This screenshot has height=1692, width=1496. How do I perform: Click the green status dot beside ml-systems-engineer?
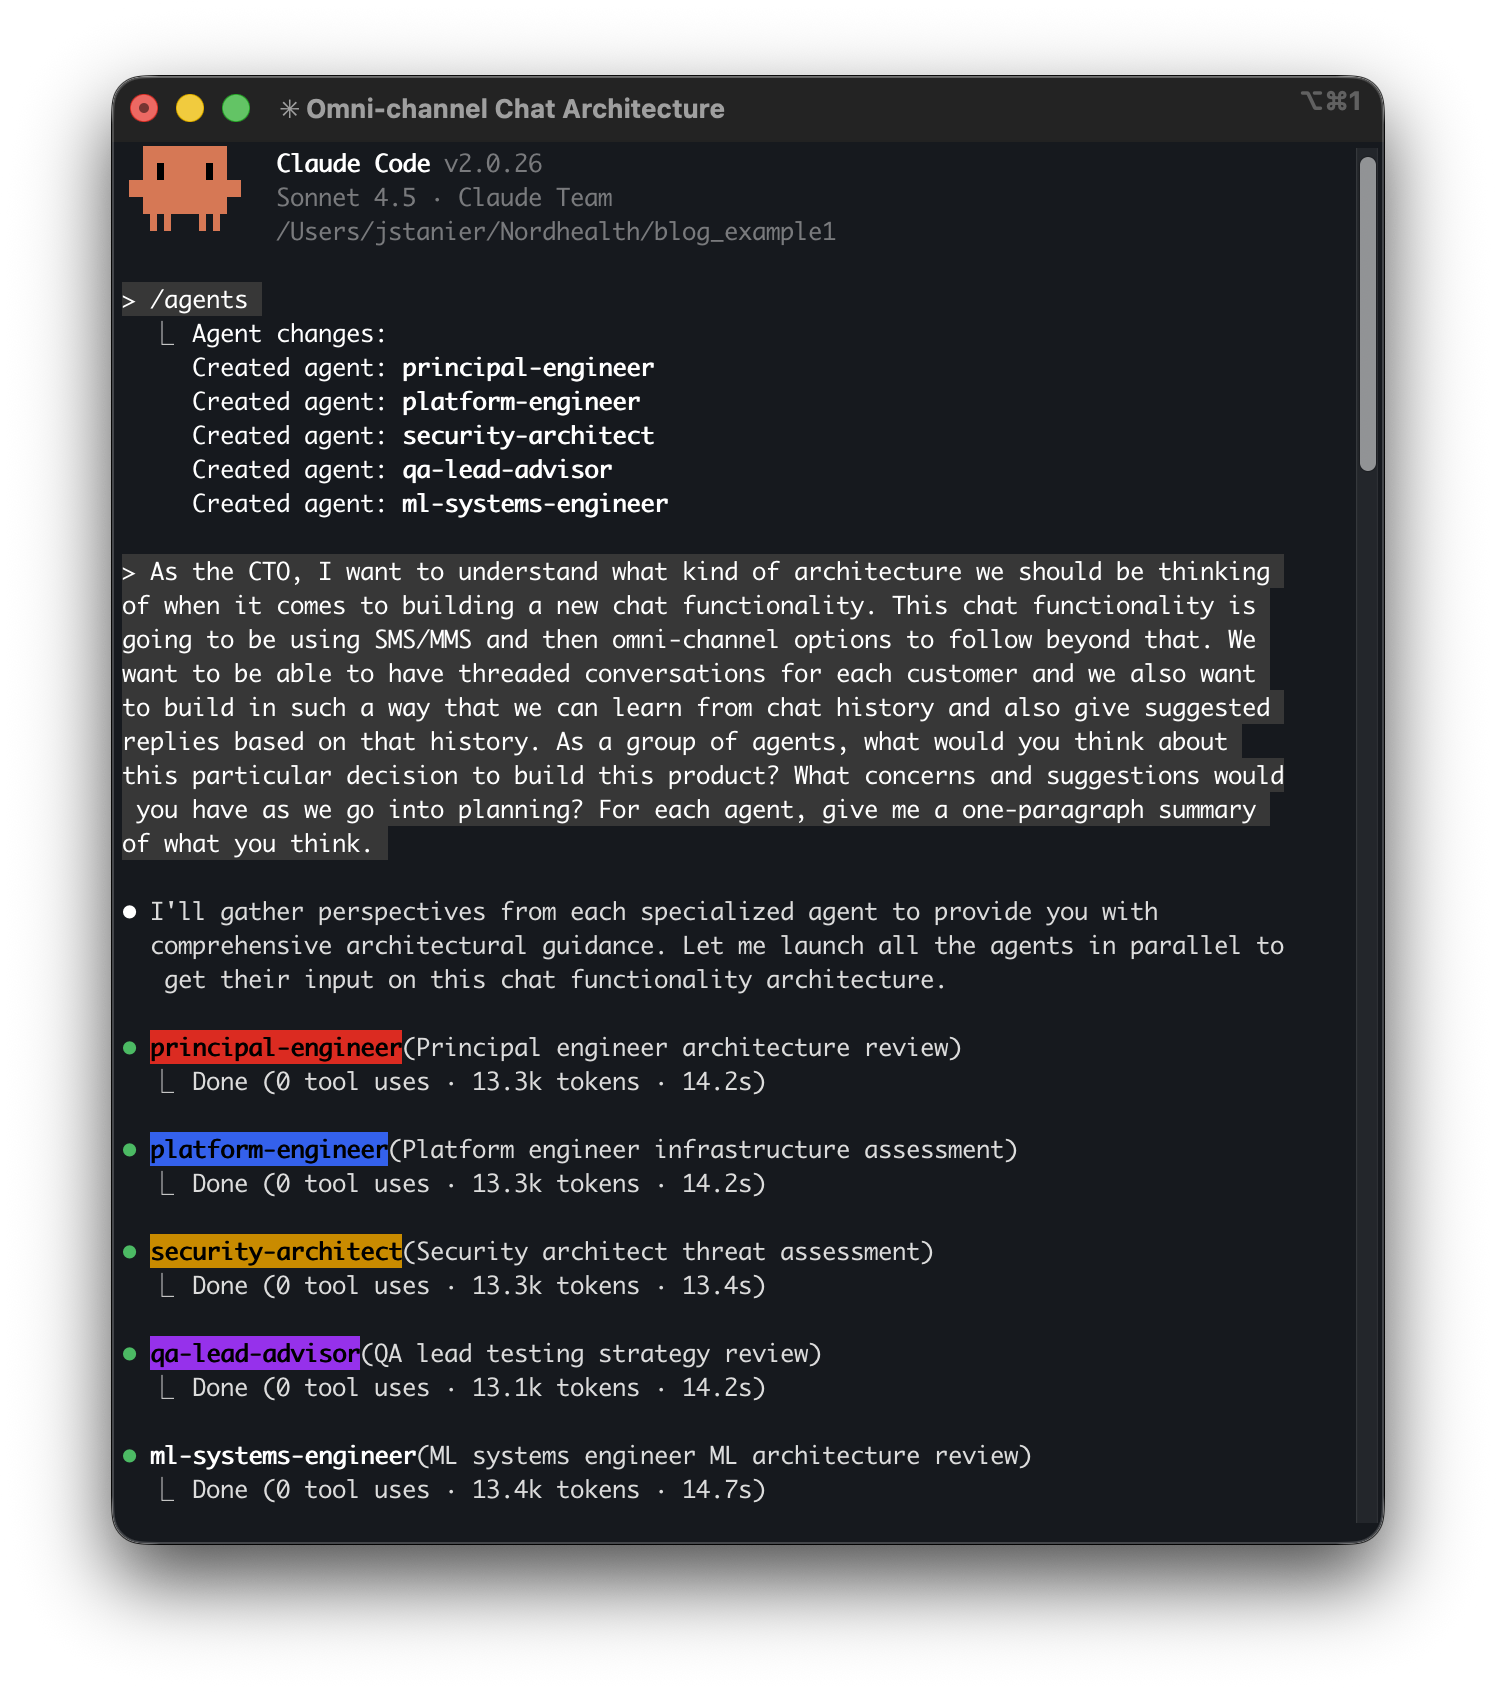pyautogui.click(x=130, y=1456)
